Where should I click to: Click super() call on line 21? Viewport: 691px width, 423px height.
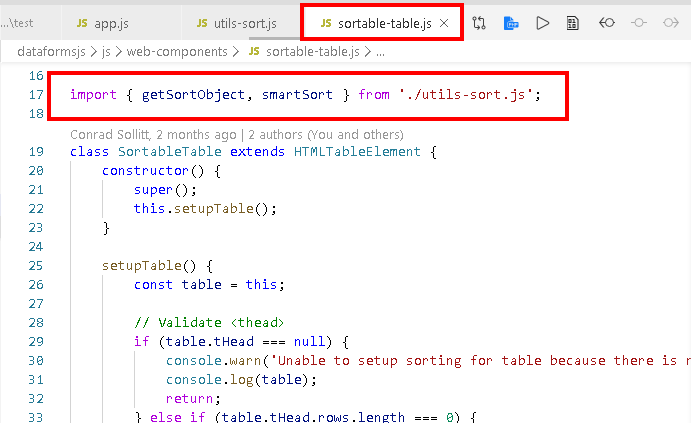tap(165, 190)
